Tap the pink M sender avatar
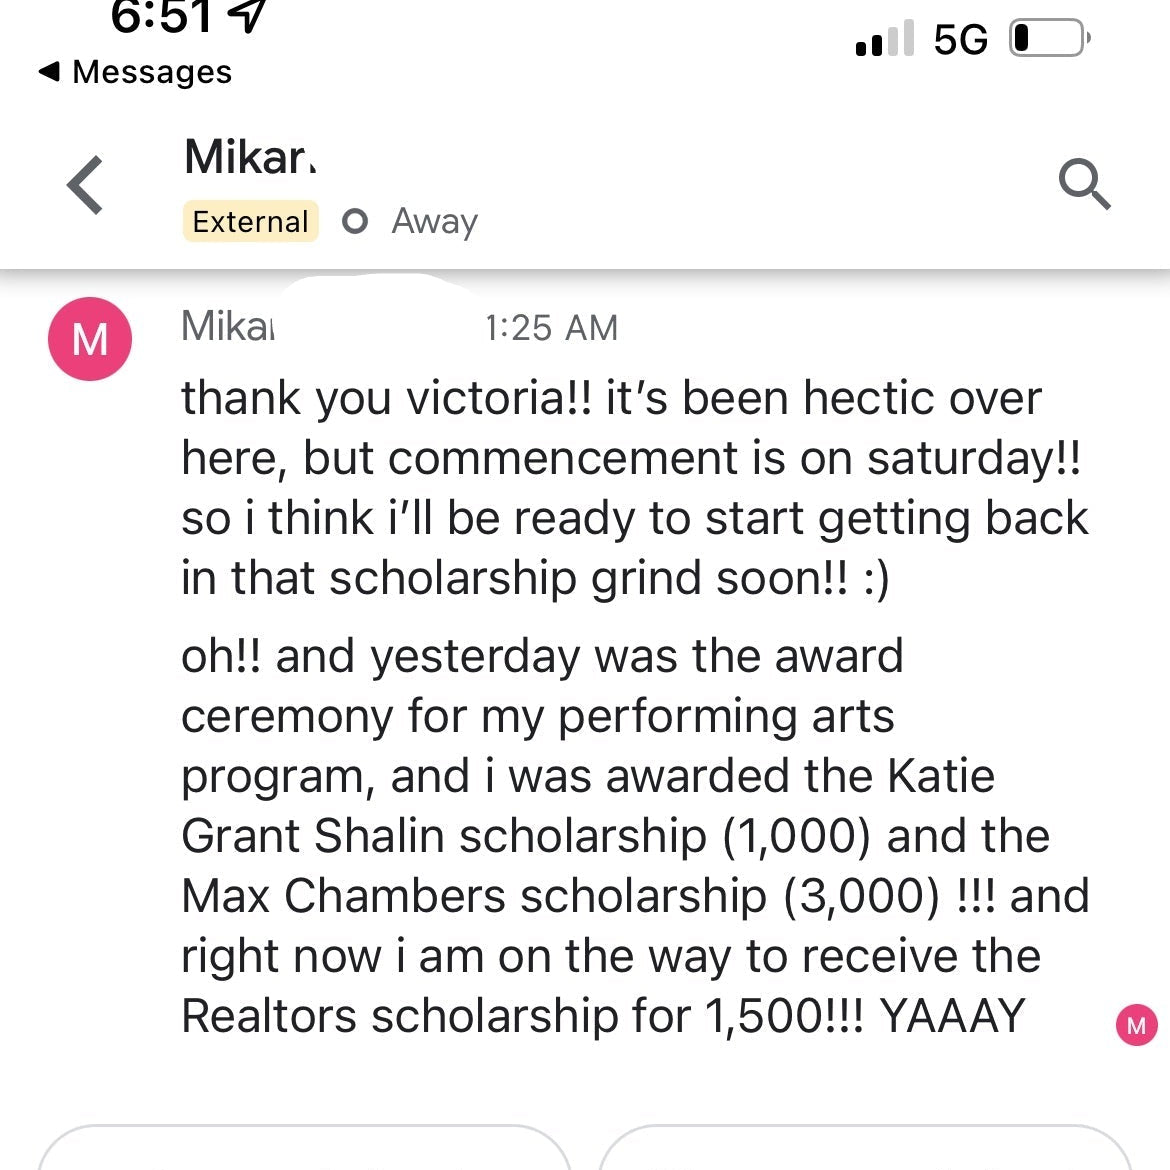1170x1170 pixels. pos(90,339)
